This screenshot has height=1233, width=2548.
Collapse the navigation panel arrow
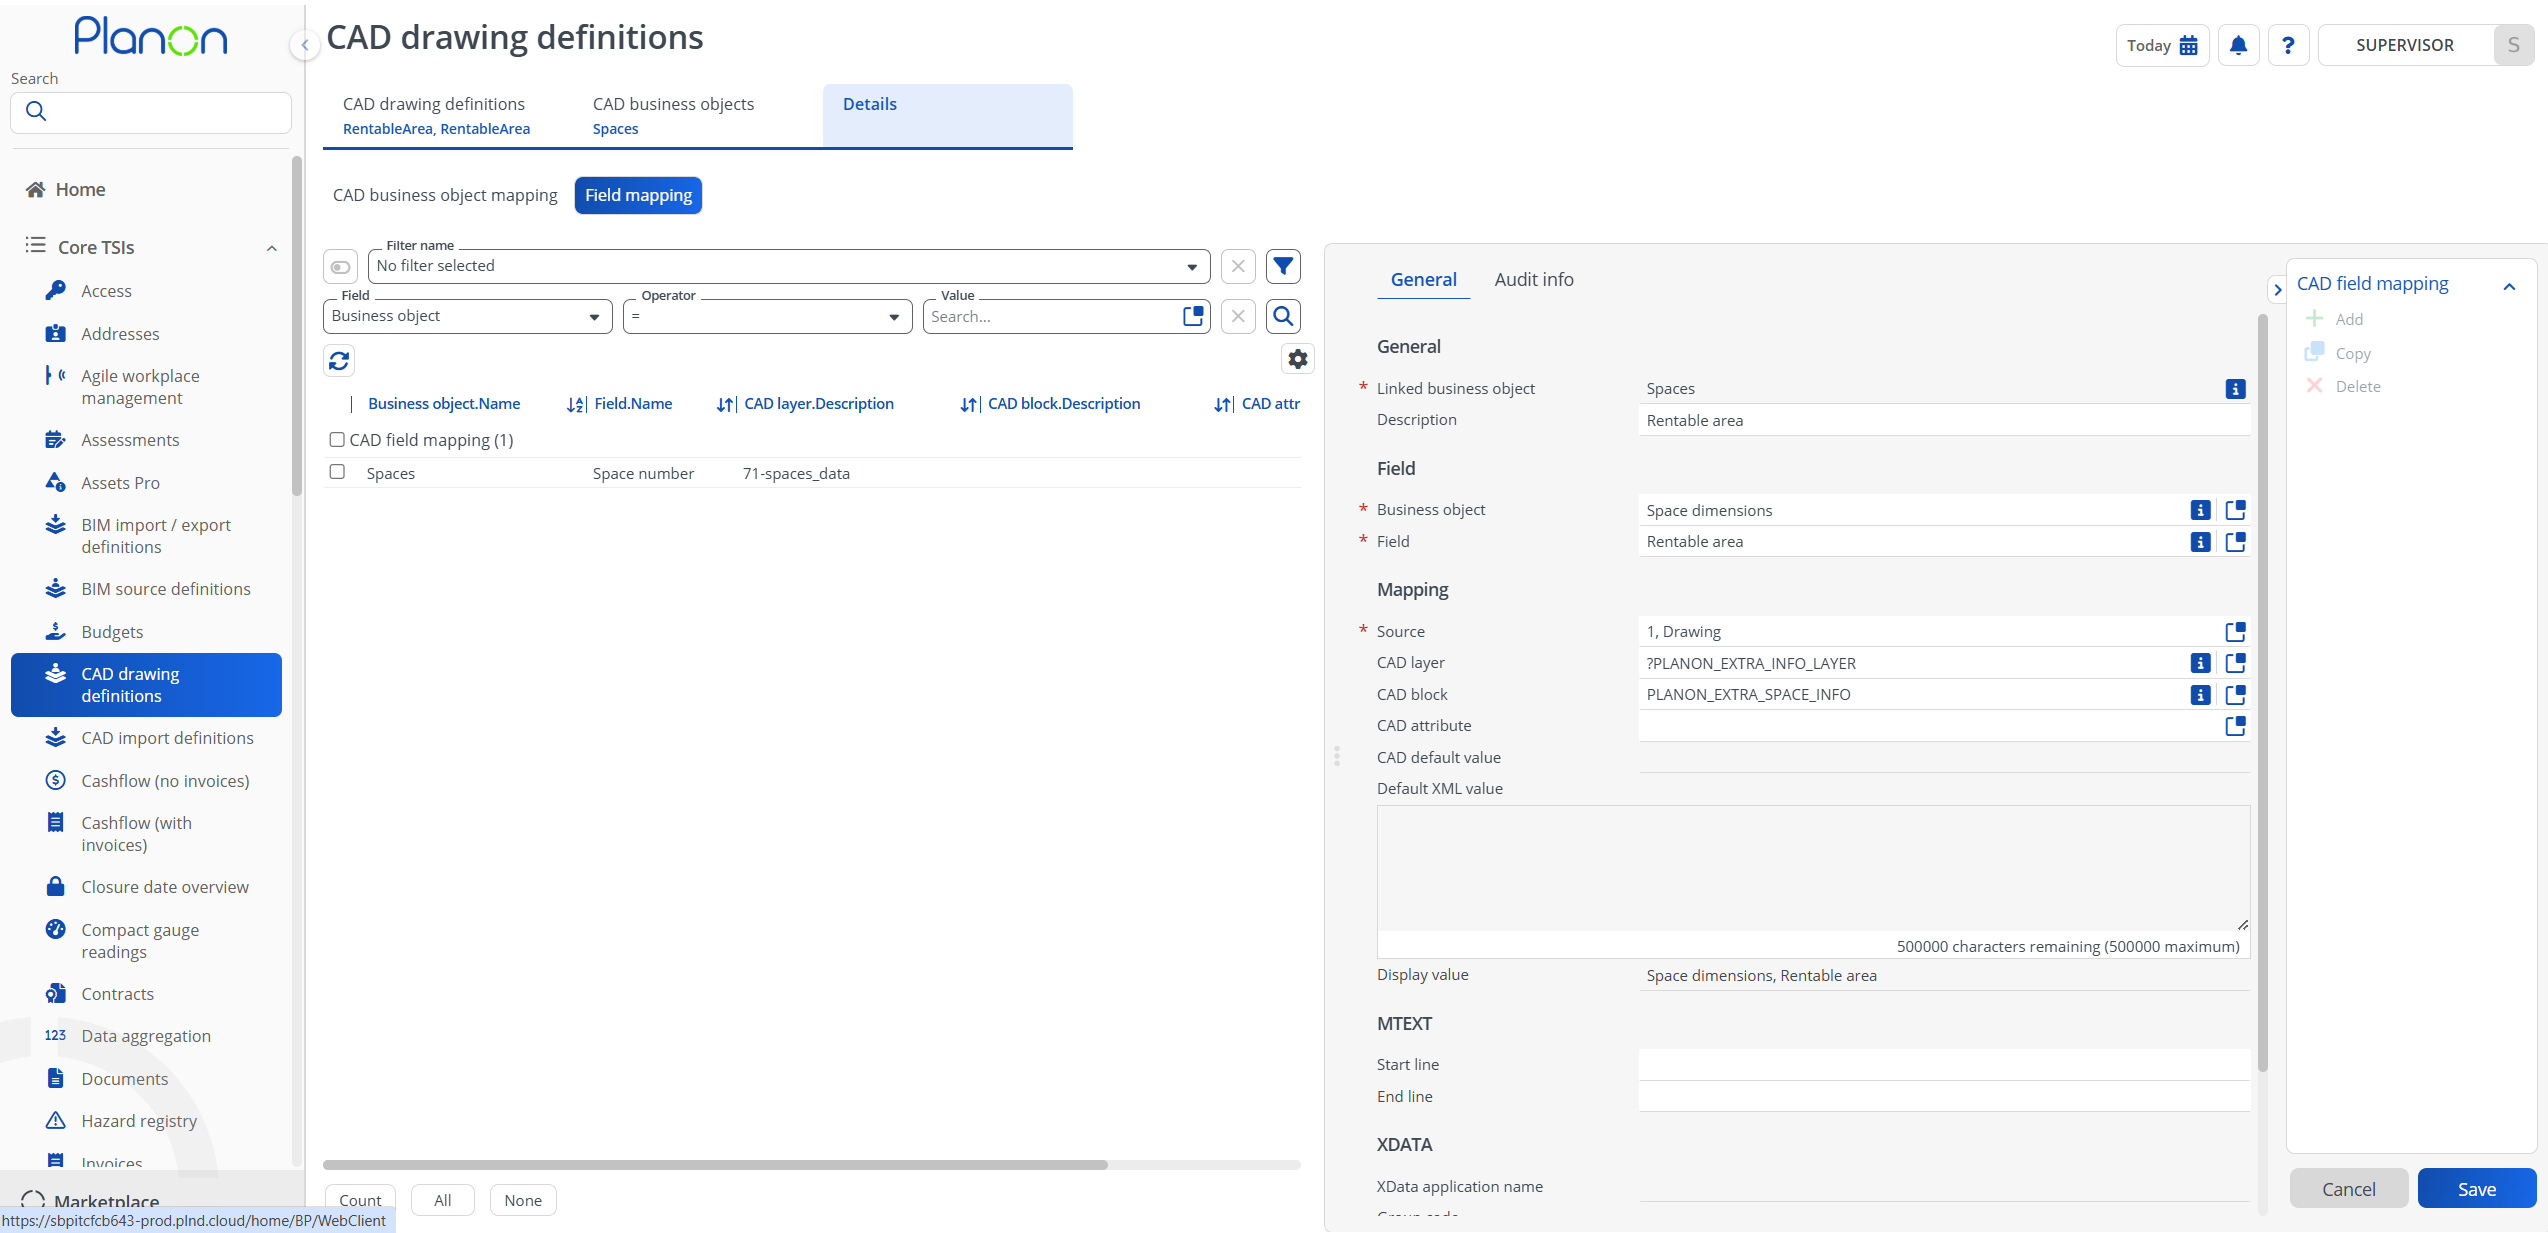click(305, 45)
